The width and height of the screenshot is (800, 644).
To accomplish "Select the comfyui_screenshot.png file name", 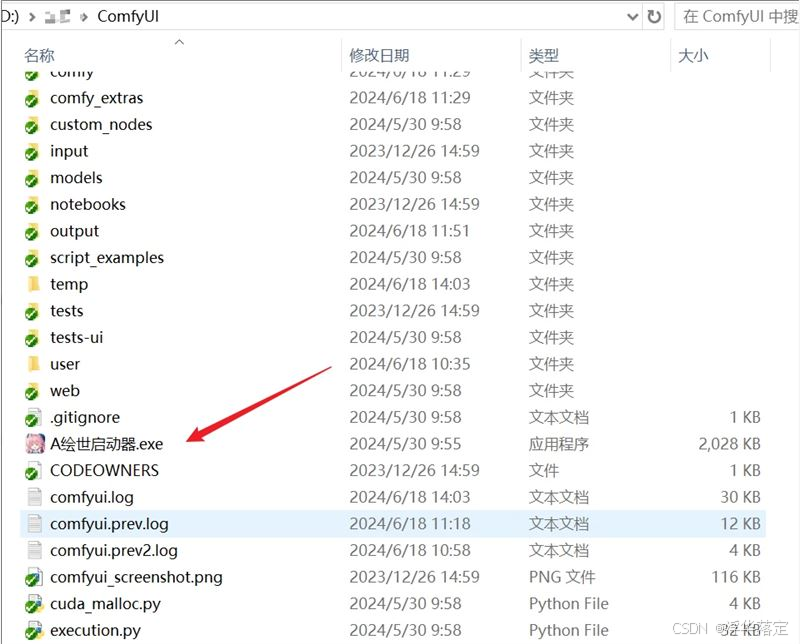I will pos(136,577).
